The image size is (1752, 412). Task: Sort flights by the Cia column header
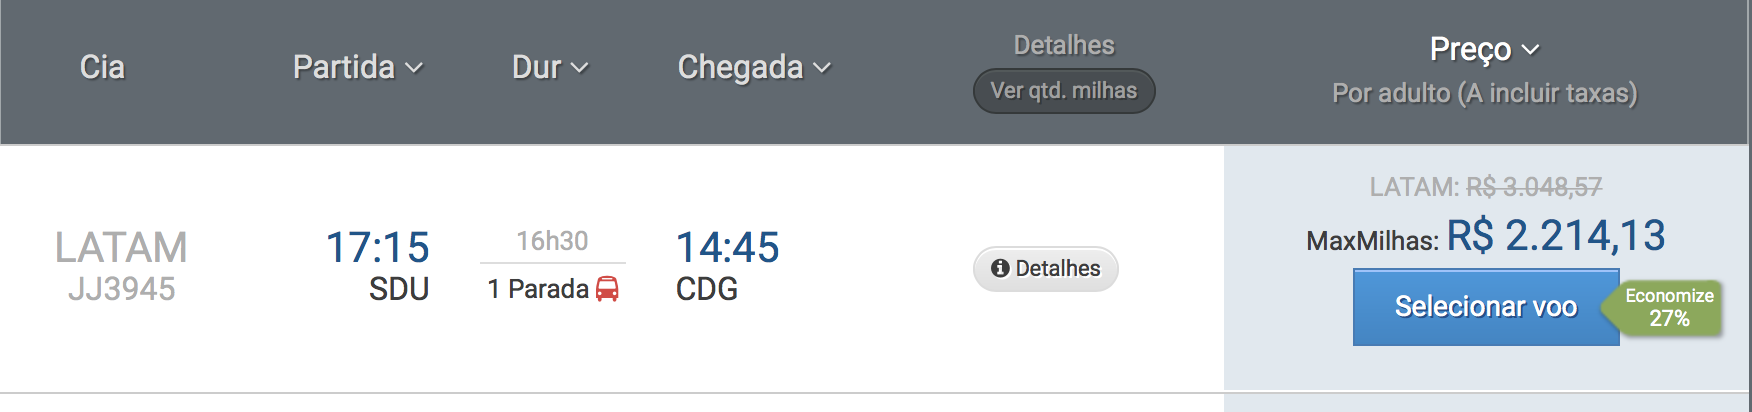[102, 67]
